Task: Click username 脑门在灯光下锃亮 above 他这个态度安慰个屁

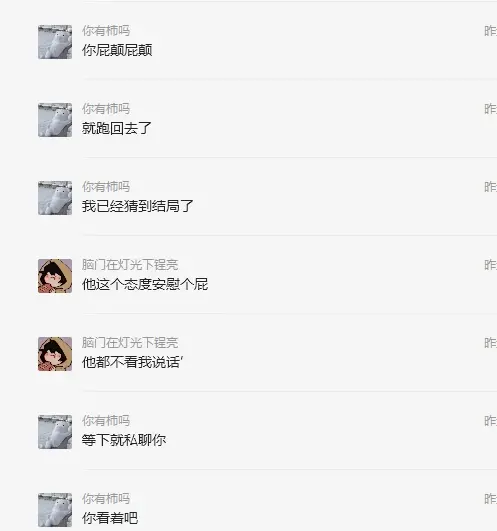Action: coord(130,265)
